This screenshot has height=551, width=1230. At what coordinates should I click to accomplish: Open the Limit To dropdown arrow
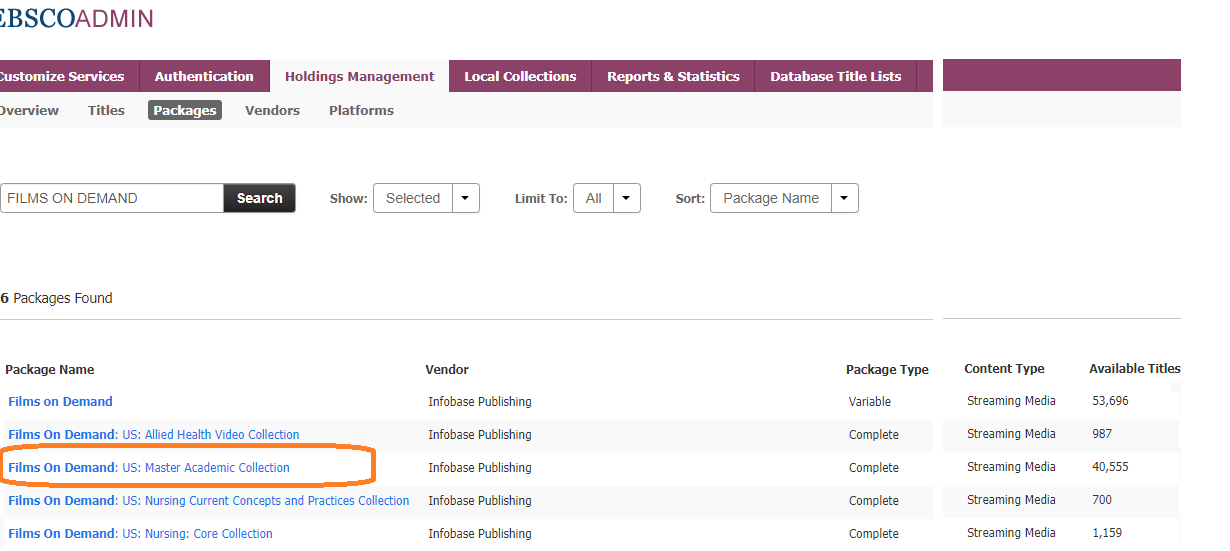tap(627, 198)
